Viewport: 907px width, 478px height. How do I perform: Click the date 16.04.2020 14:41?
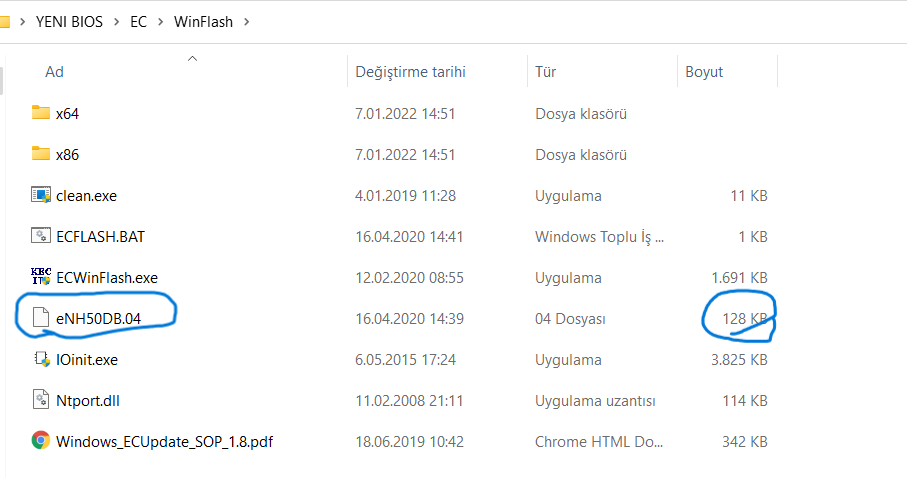(x=409, y=237)
